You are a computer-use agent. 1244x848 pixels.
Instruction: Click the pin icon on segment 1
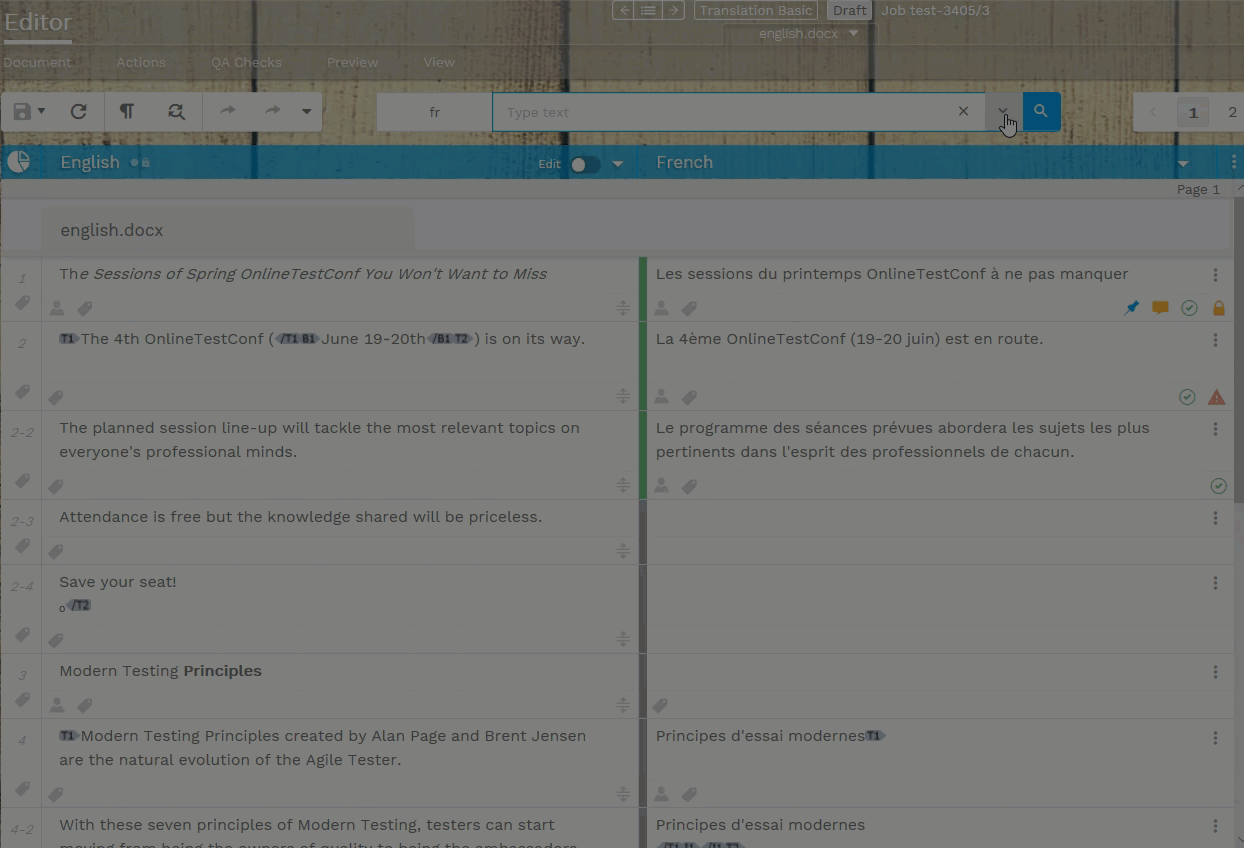pos(1131,308)
